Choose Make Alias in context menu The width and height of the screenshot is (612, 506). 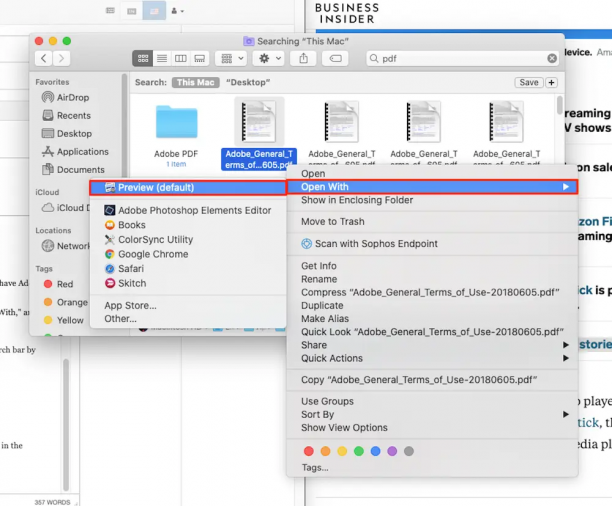pyautogui.click(x=432, y=319)
